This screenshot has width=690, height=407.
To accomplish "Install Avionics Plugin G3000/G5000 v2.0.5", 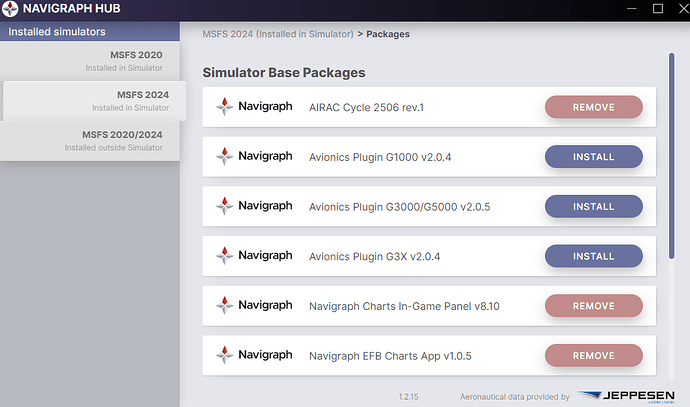I will [x=593, y=206].
